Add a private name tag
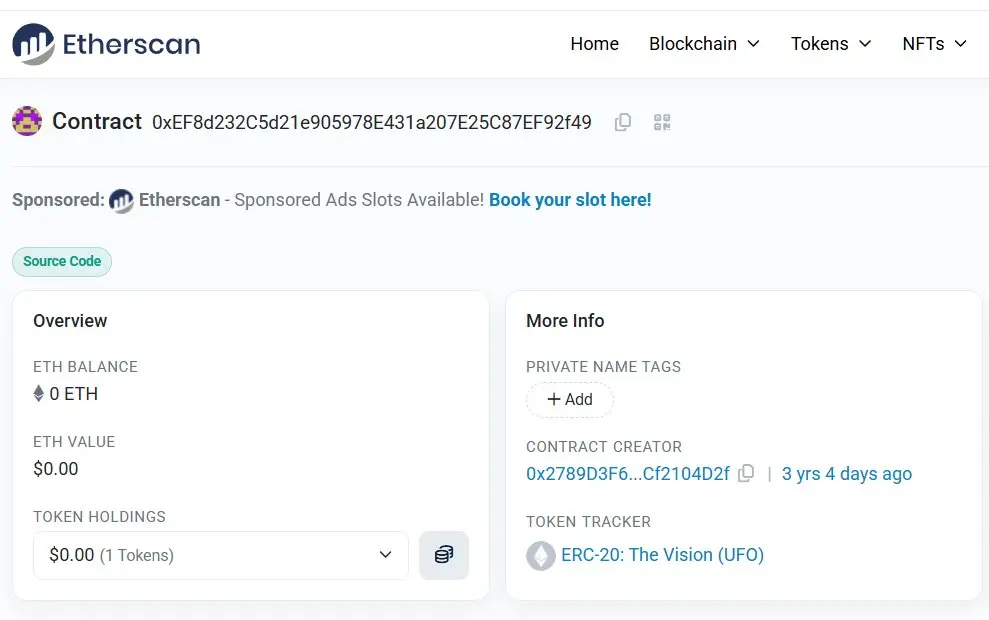The image size is (989, 620). tap(570, 399)
